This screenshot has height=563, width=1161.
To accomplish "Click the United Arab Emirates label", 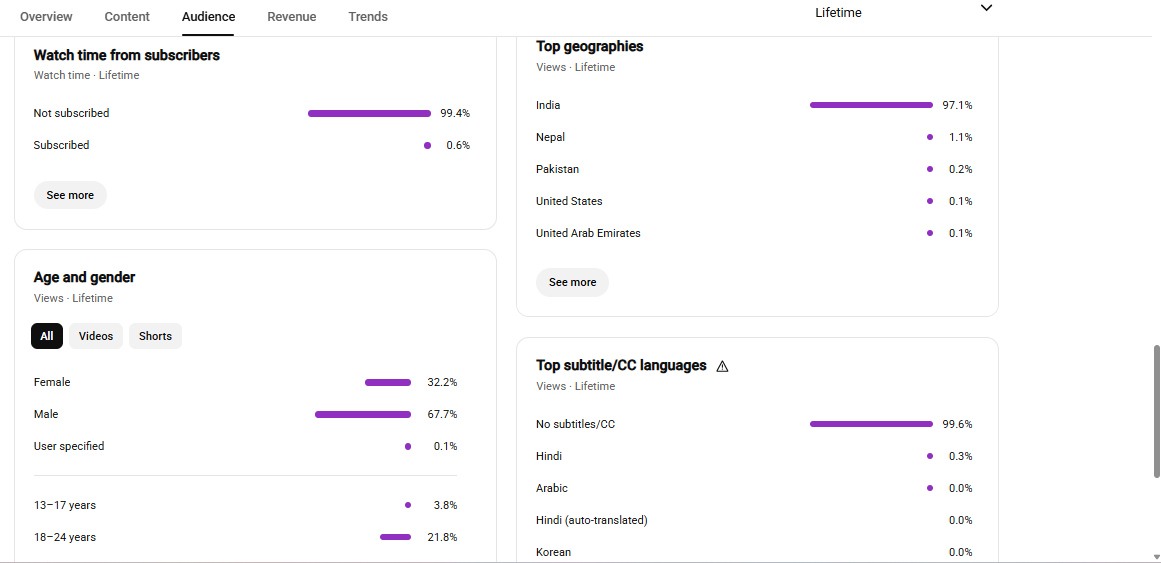I will click(x=588, y=233).
